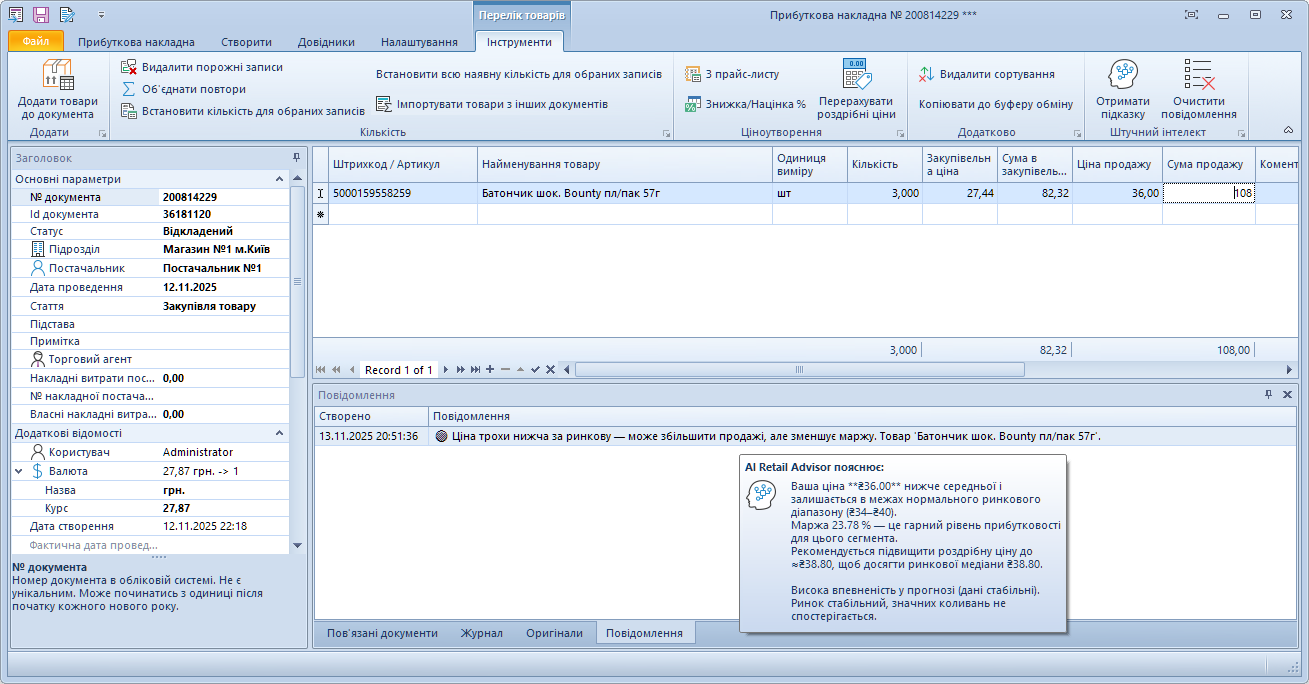This screenshot has height=684, width=1309.
Task: Collapse the 'Додаткові відомості' section
Action: click(x=279, y=433)
